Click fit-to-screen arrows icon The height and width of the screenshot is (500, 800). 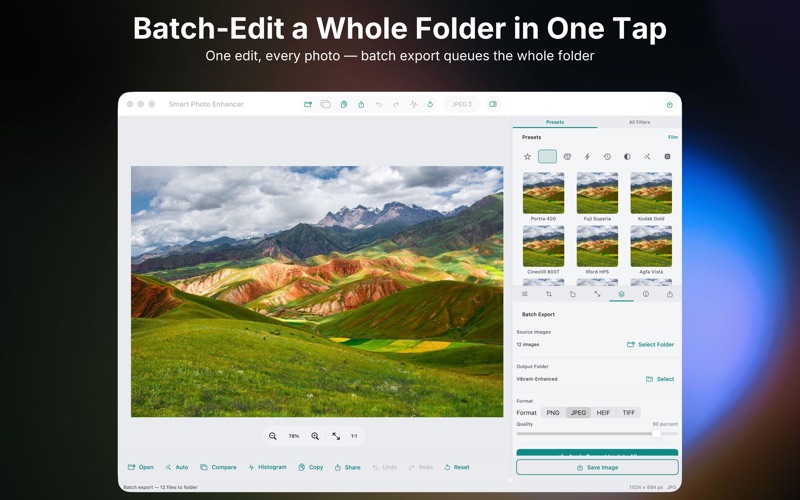tap(336, 436)
